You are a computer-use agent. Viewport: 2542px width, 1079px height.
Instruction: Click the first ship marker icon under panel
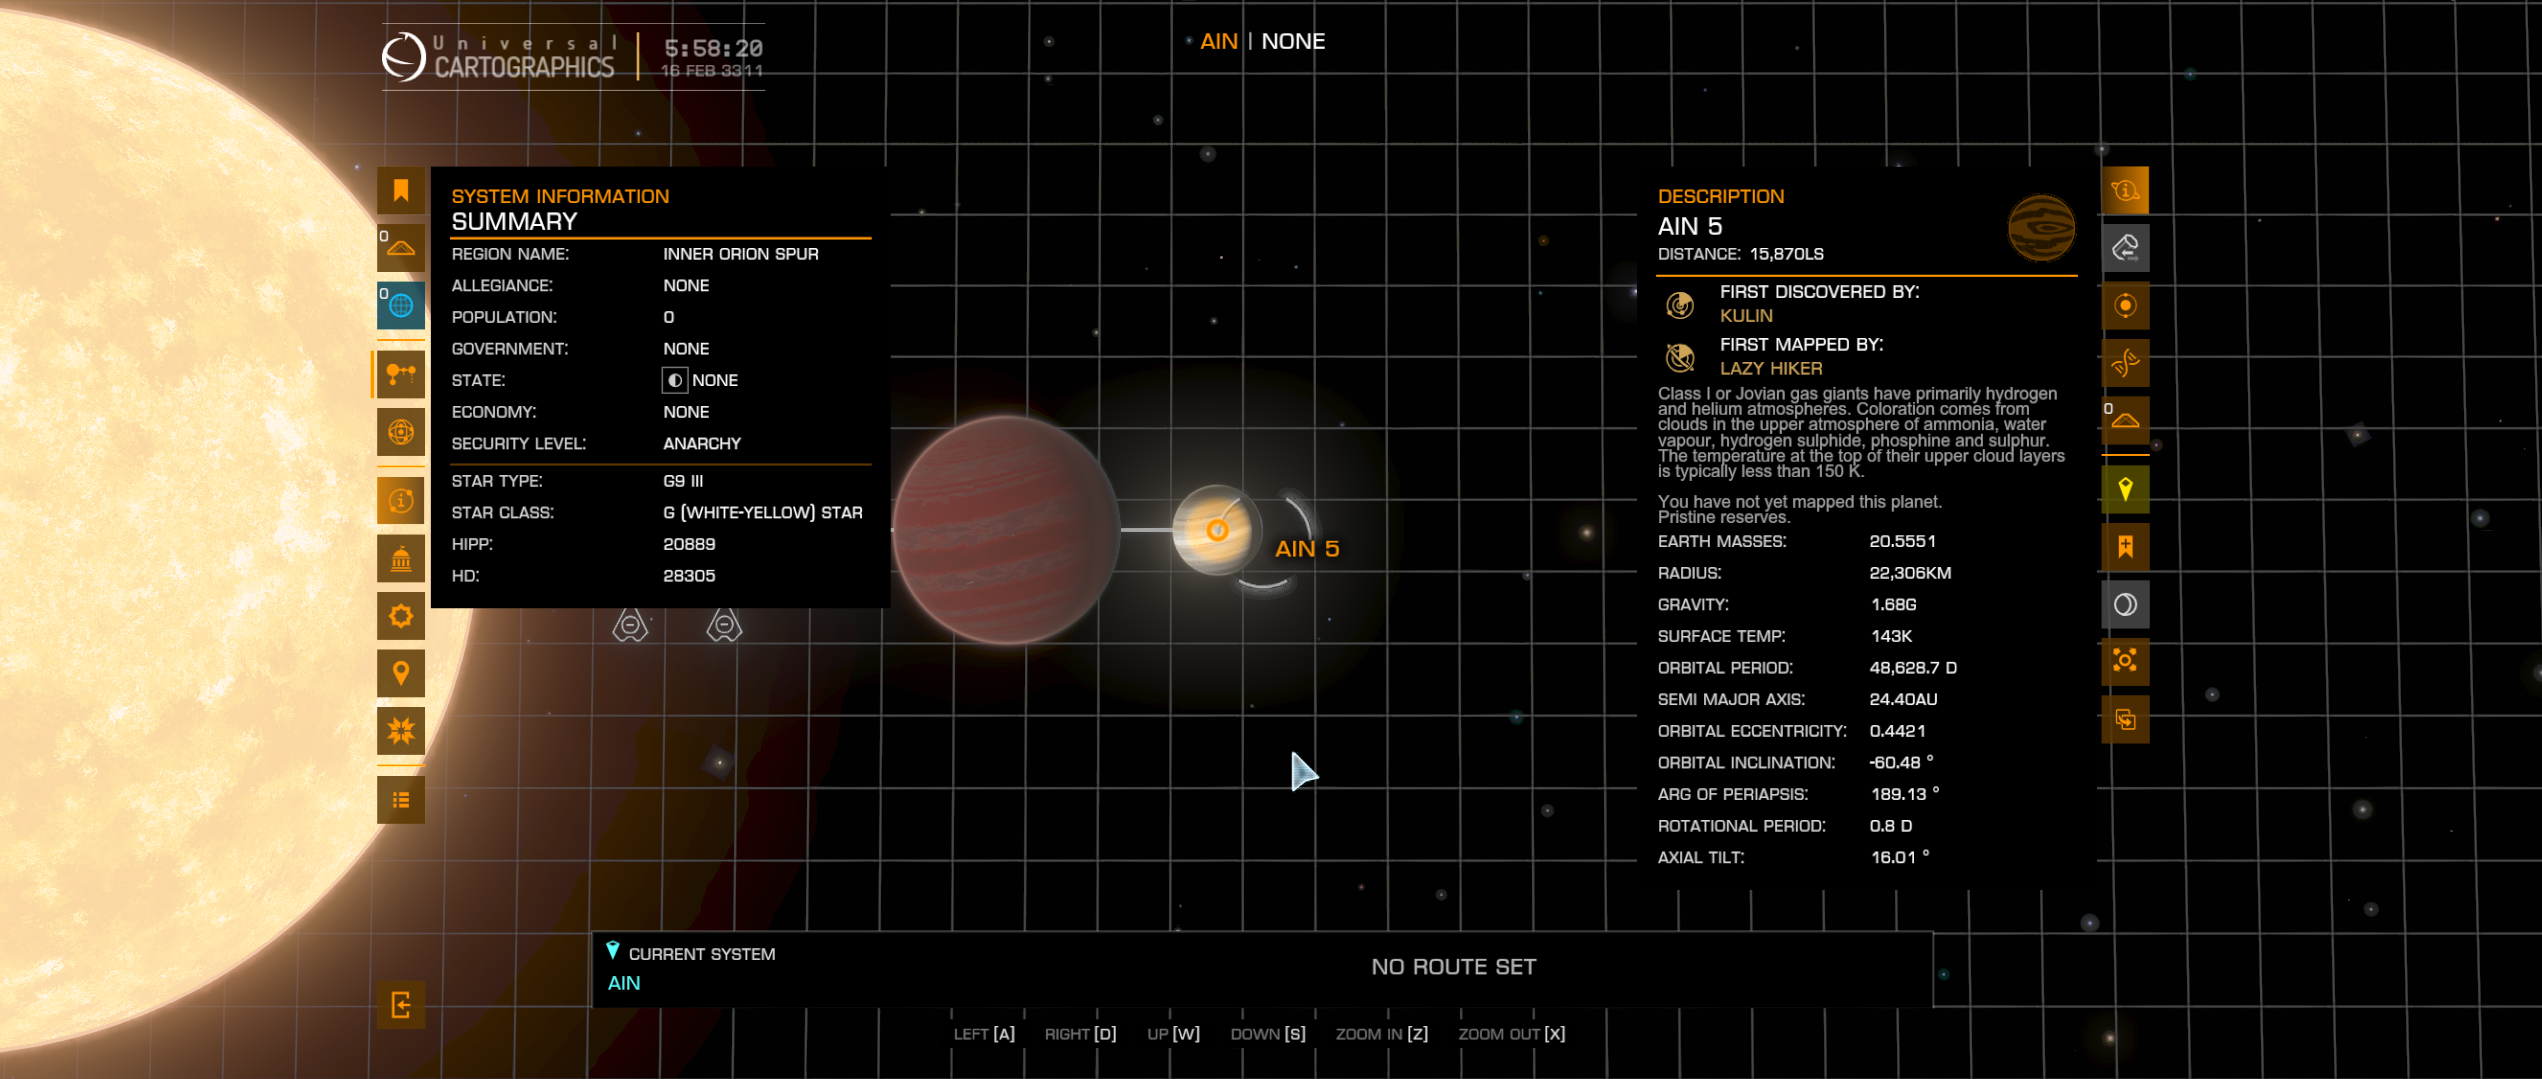coord(630,625)
